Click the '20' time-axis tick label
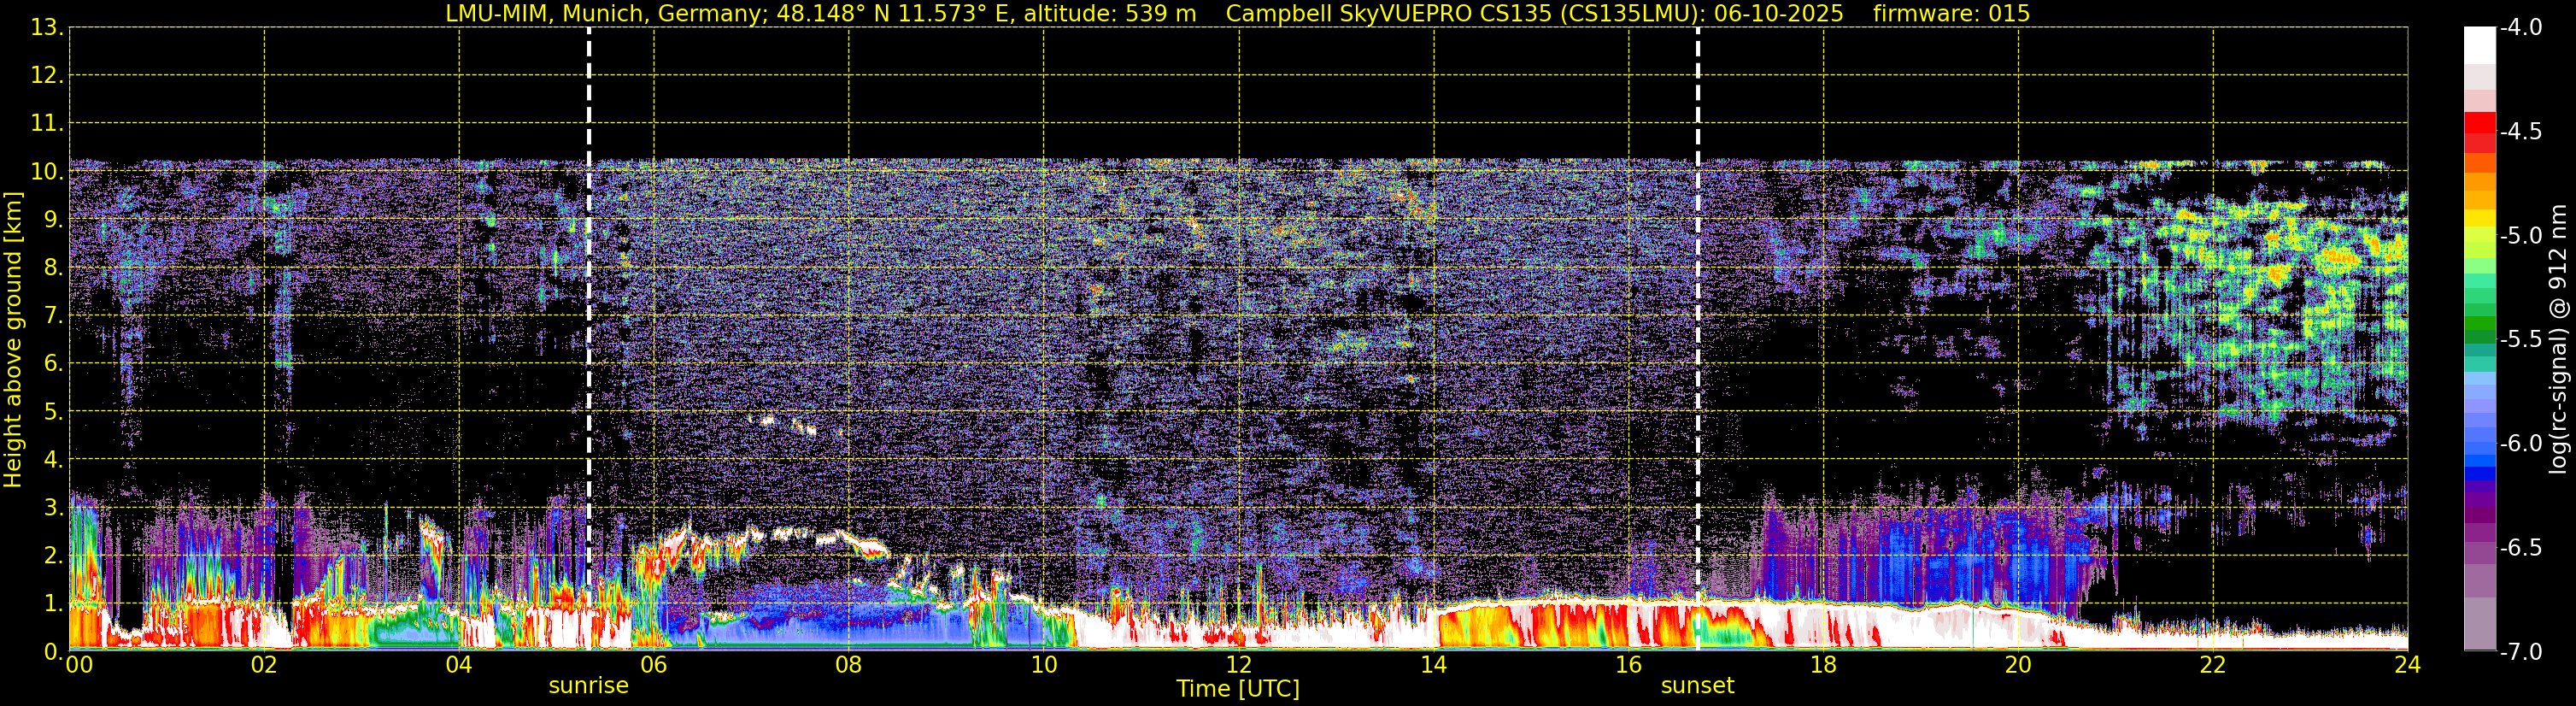Viewport: 2576px width, 706px height. point(2018,666)
